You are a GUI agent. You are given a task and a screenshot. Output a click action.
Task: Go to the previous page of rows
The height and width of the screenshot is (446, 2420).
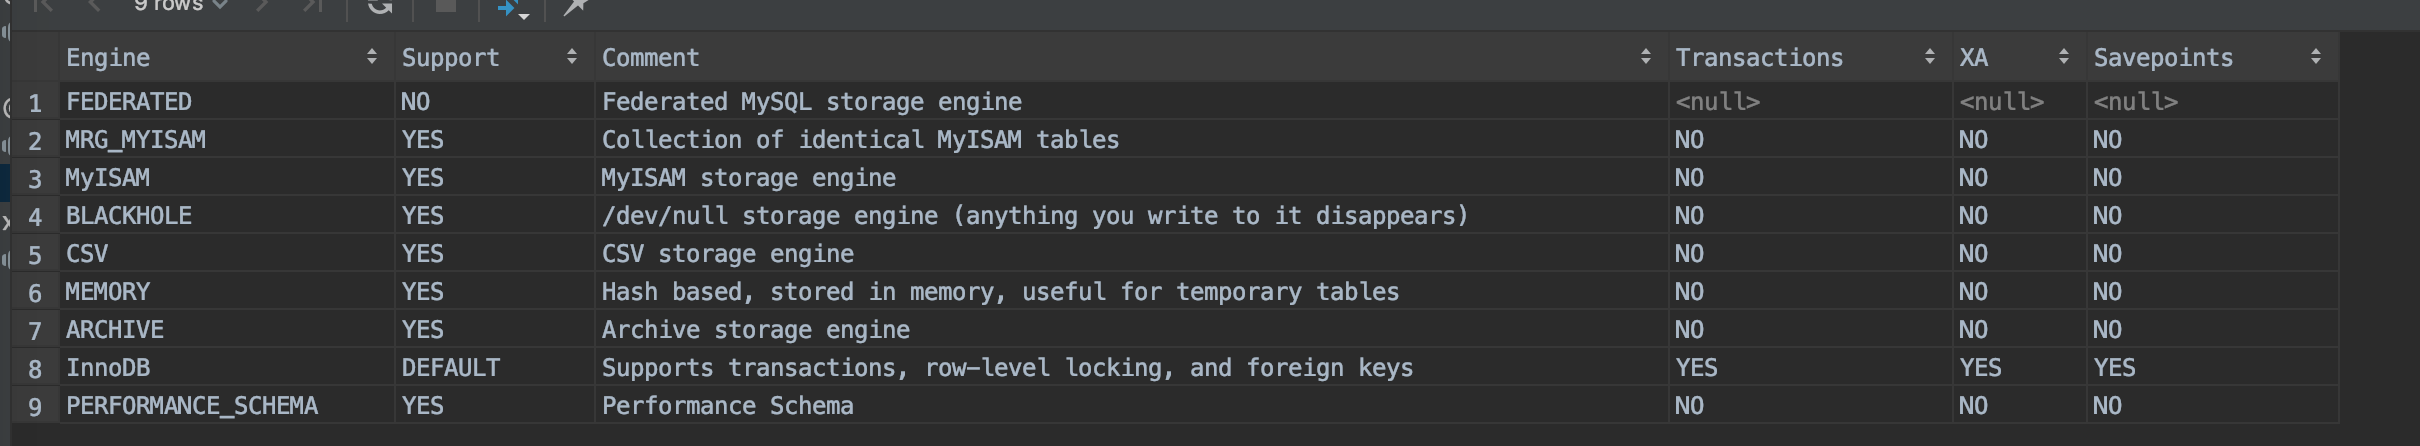(x=95, y=5)
